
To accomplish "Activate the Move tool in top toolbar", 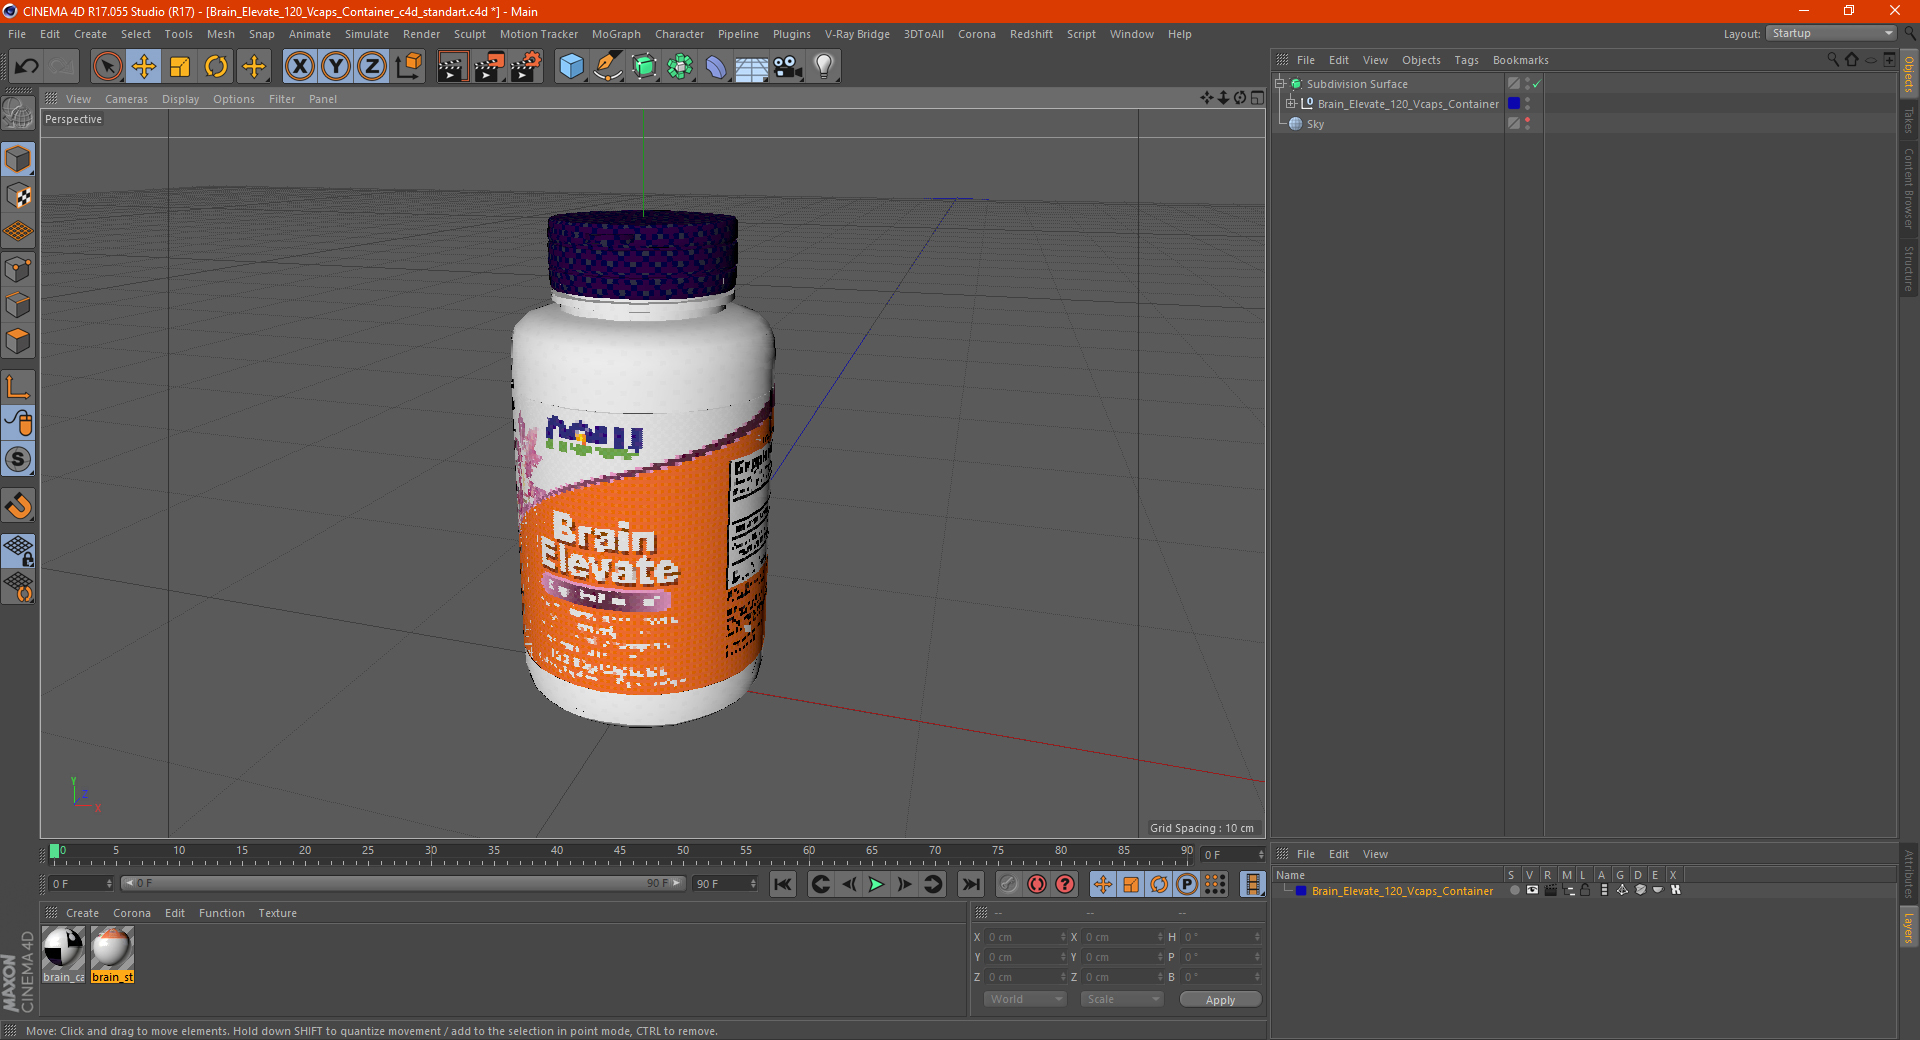I will 144,67.
